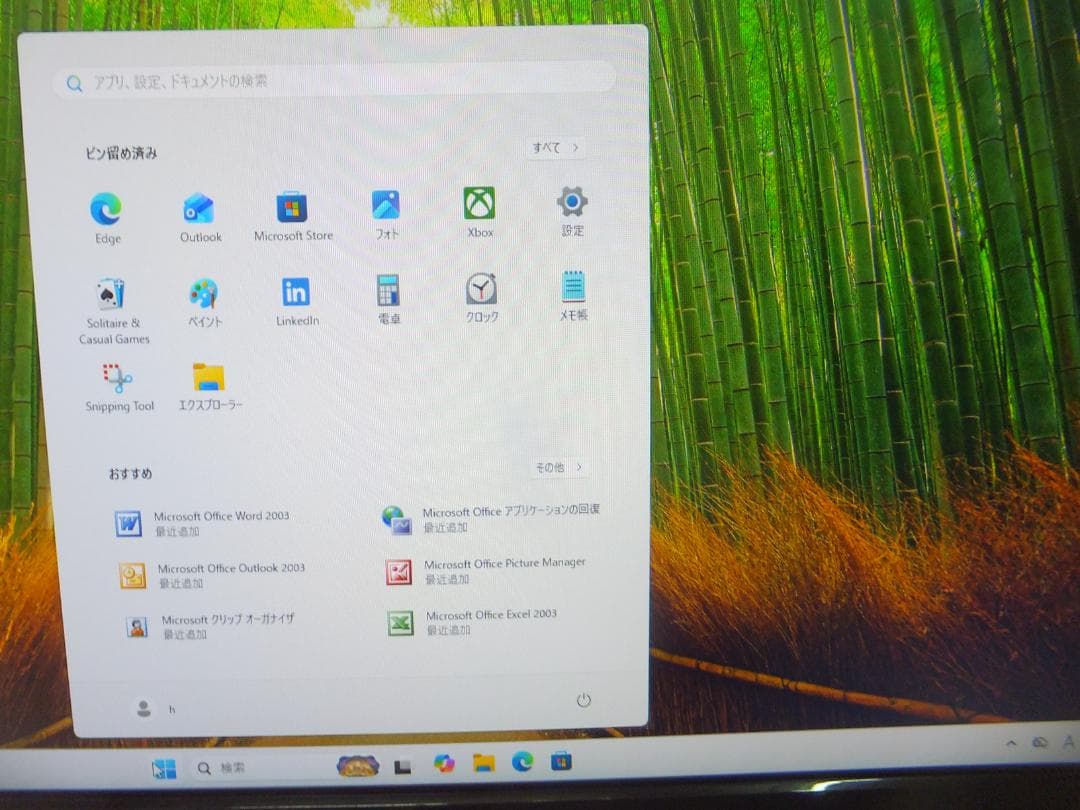
Task: Expand その他 to see more recommendations
Action: tap(557, 467)
